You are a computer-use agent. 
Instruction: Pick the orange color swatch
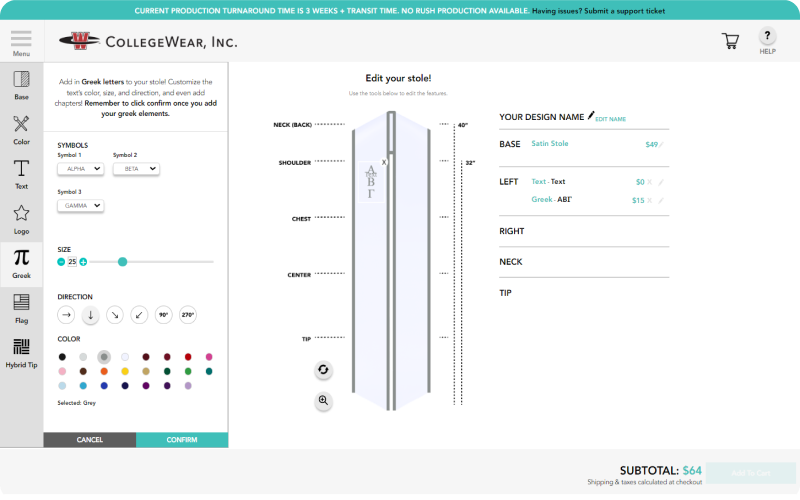point(104,371)
